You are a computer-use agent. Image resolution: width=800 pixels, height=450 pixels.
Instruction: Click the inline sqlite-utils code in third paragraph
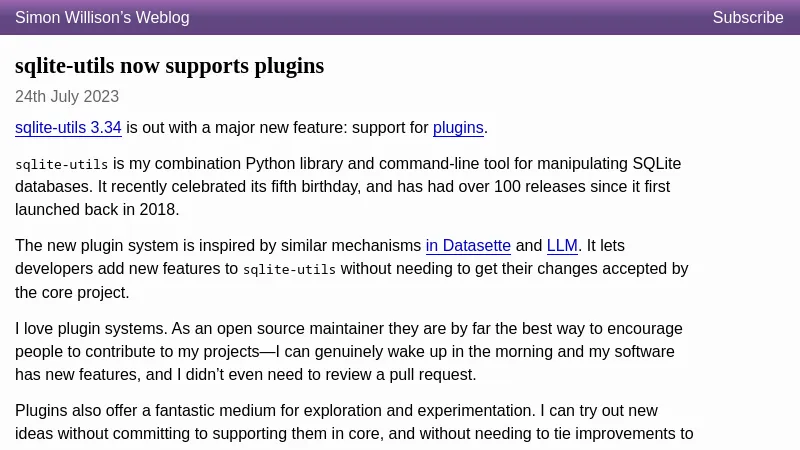point(289,270)
